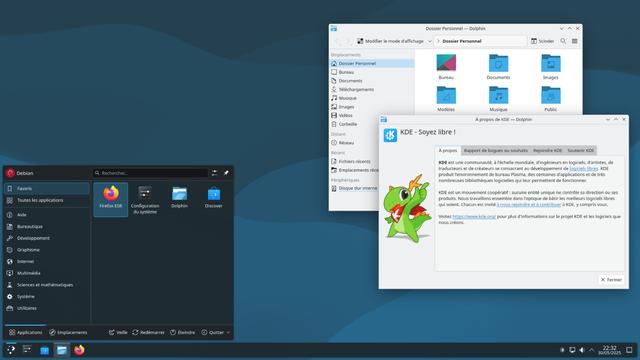Open the volume tray icon

pos(582,350)
